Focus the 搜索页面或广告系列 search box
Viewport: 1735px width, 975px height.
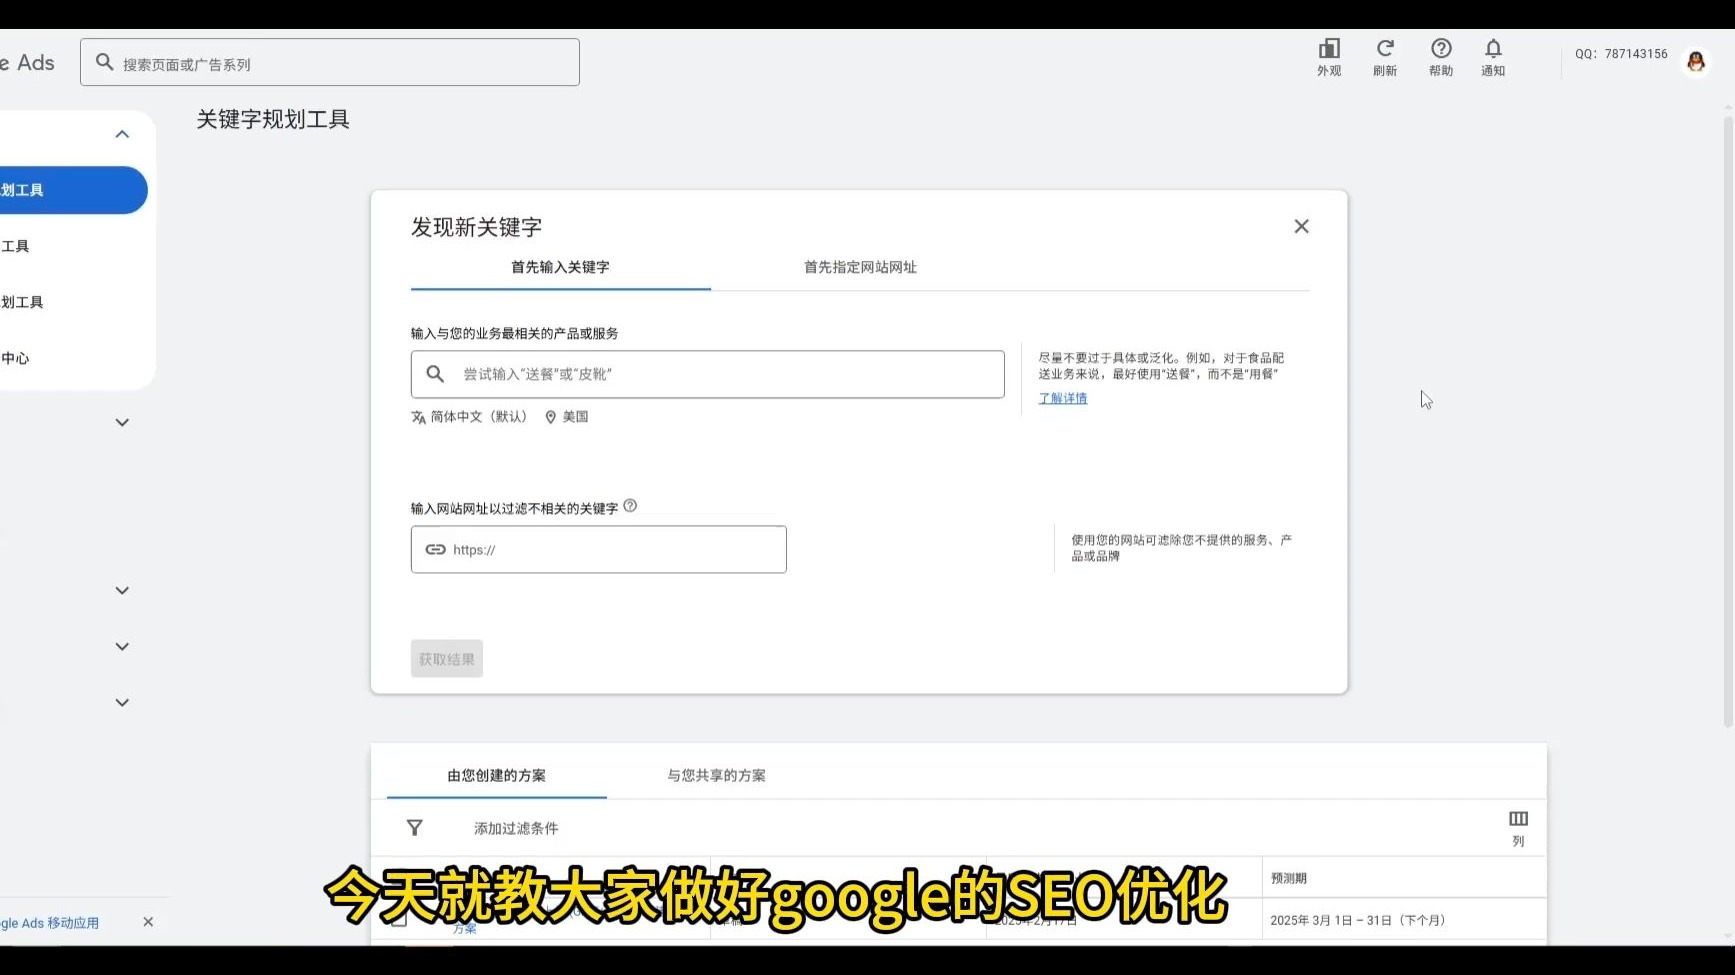pos(330,62)
